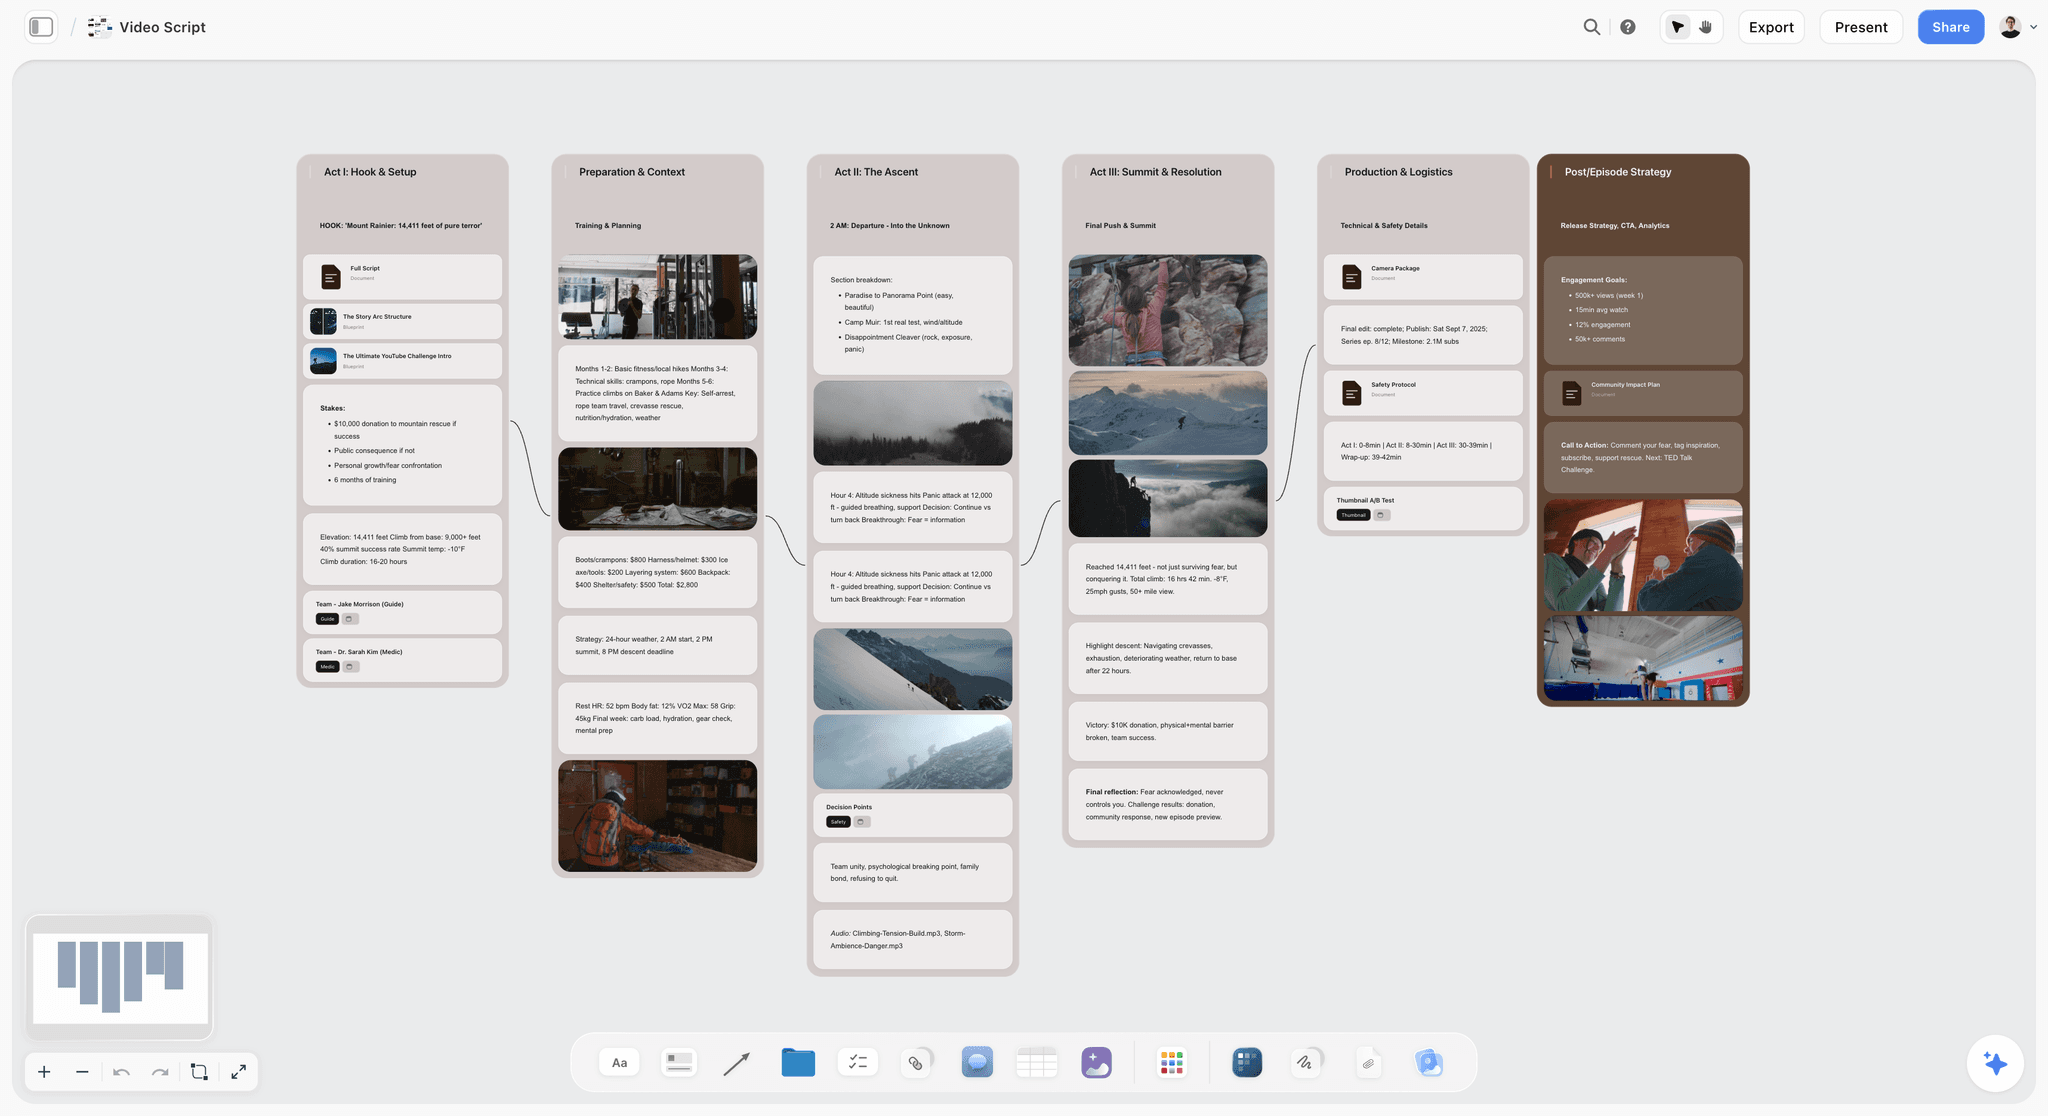Attach a file with paperclip tool
The image size is (2048, 1116).
[1368, 1063]
